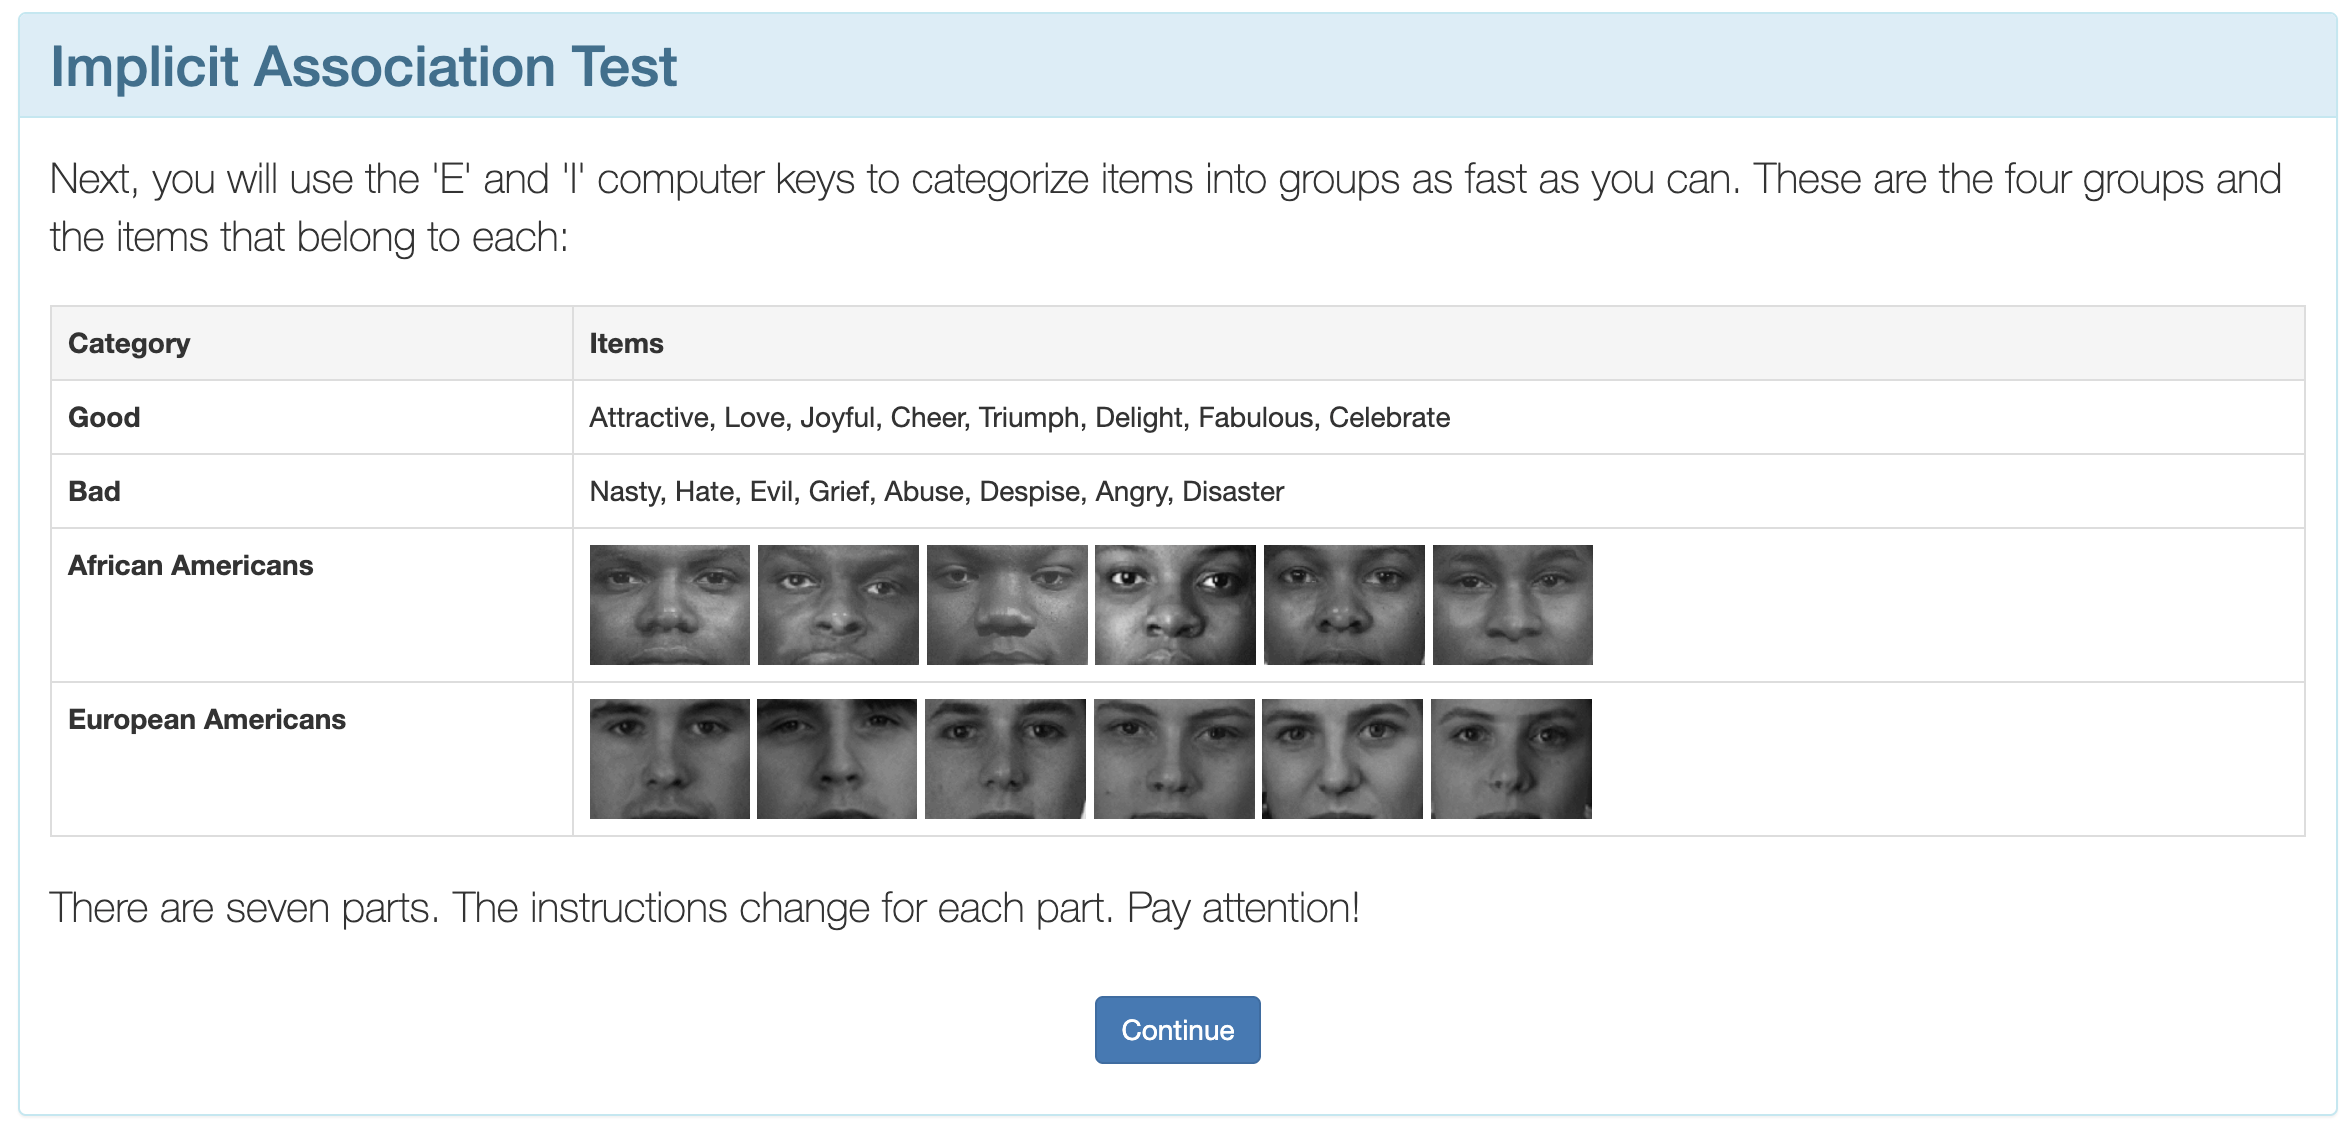Select the fourth African Americans face thumbnail

(1174, 604)
